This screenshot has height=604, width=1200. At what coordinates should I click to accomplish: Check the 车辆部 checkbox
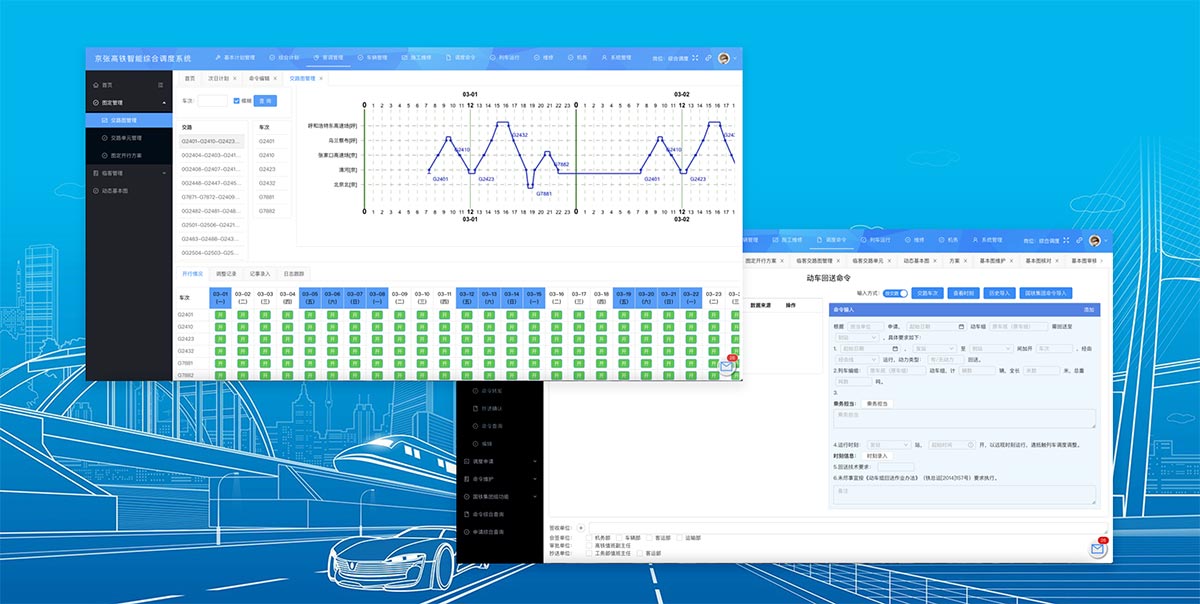[x=618, y=537]
